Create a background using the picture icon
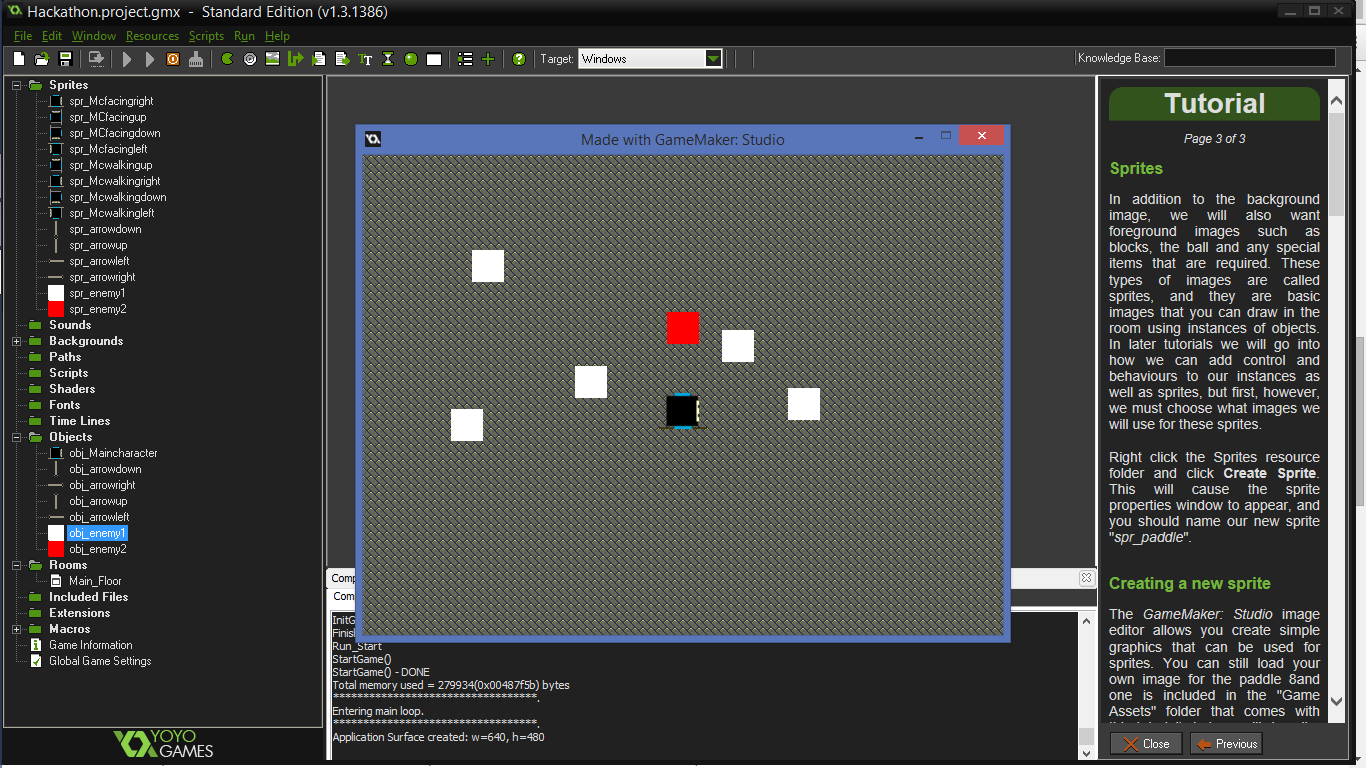 (x=272, y=59)
